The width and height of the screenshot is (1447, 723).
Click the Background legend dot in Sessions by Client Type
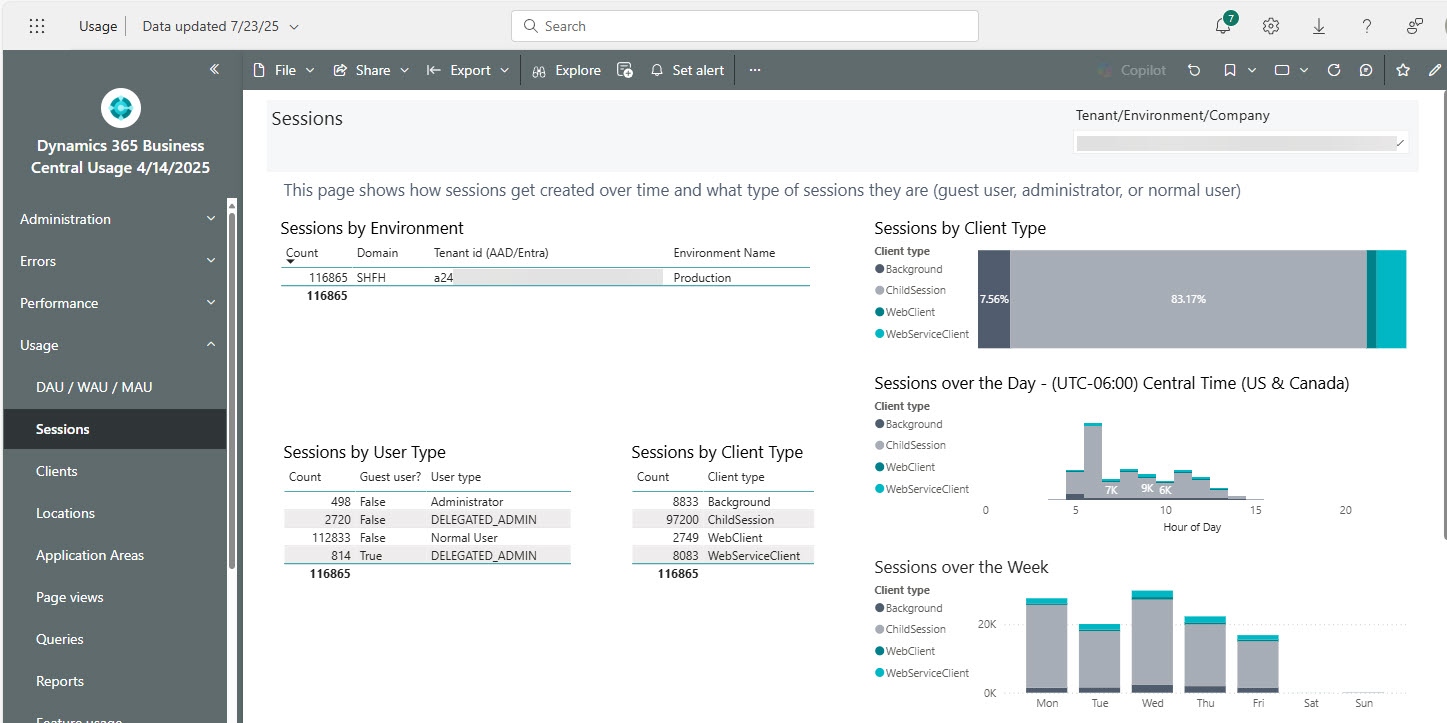(x=880, y=269)
